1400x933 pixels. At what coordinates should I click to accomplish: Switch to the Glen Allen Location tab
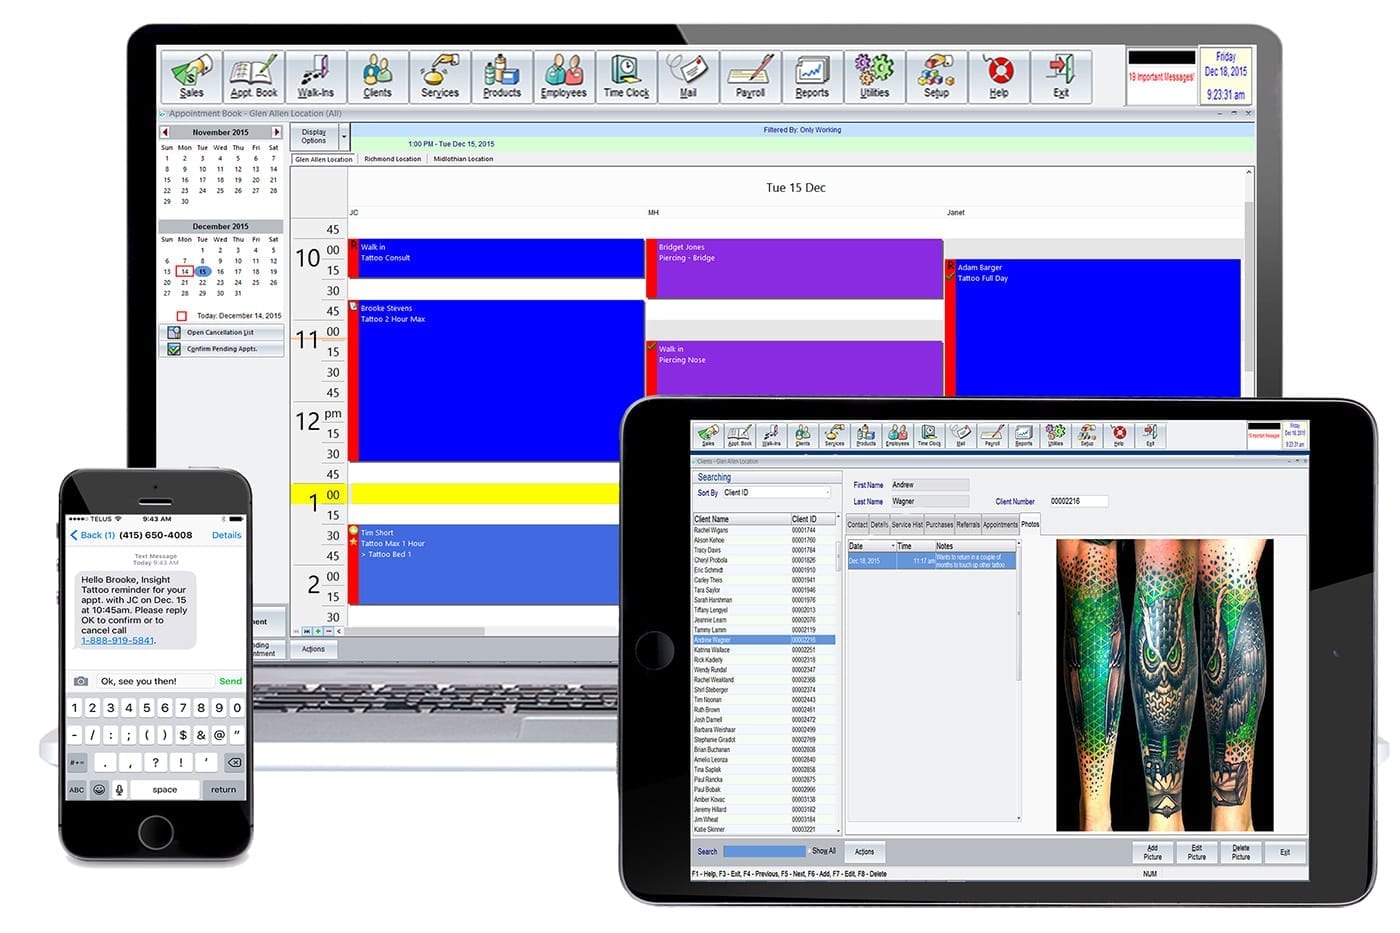[323, 159]
